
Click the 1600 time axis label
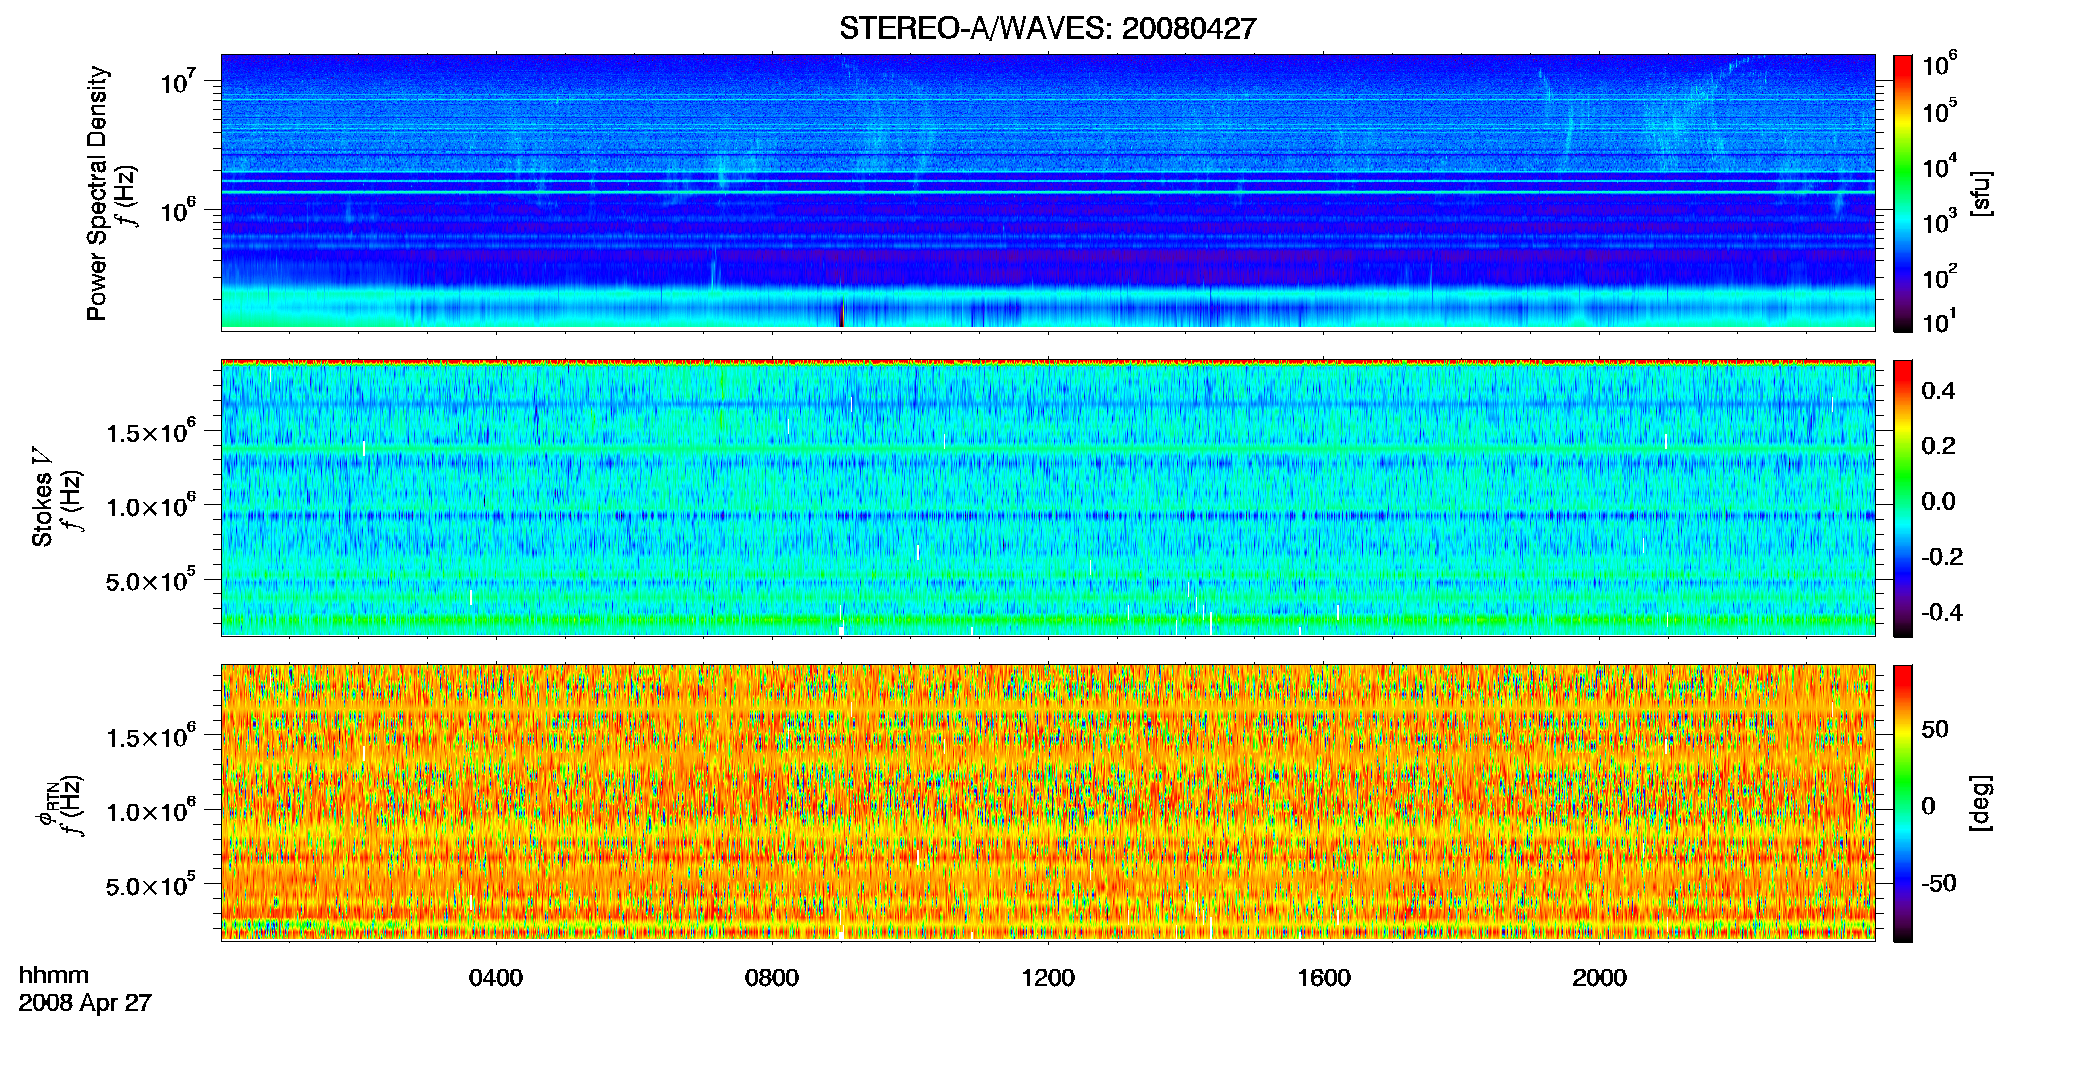tap(1324, 978)
